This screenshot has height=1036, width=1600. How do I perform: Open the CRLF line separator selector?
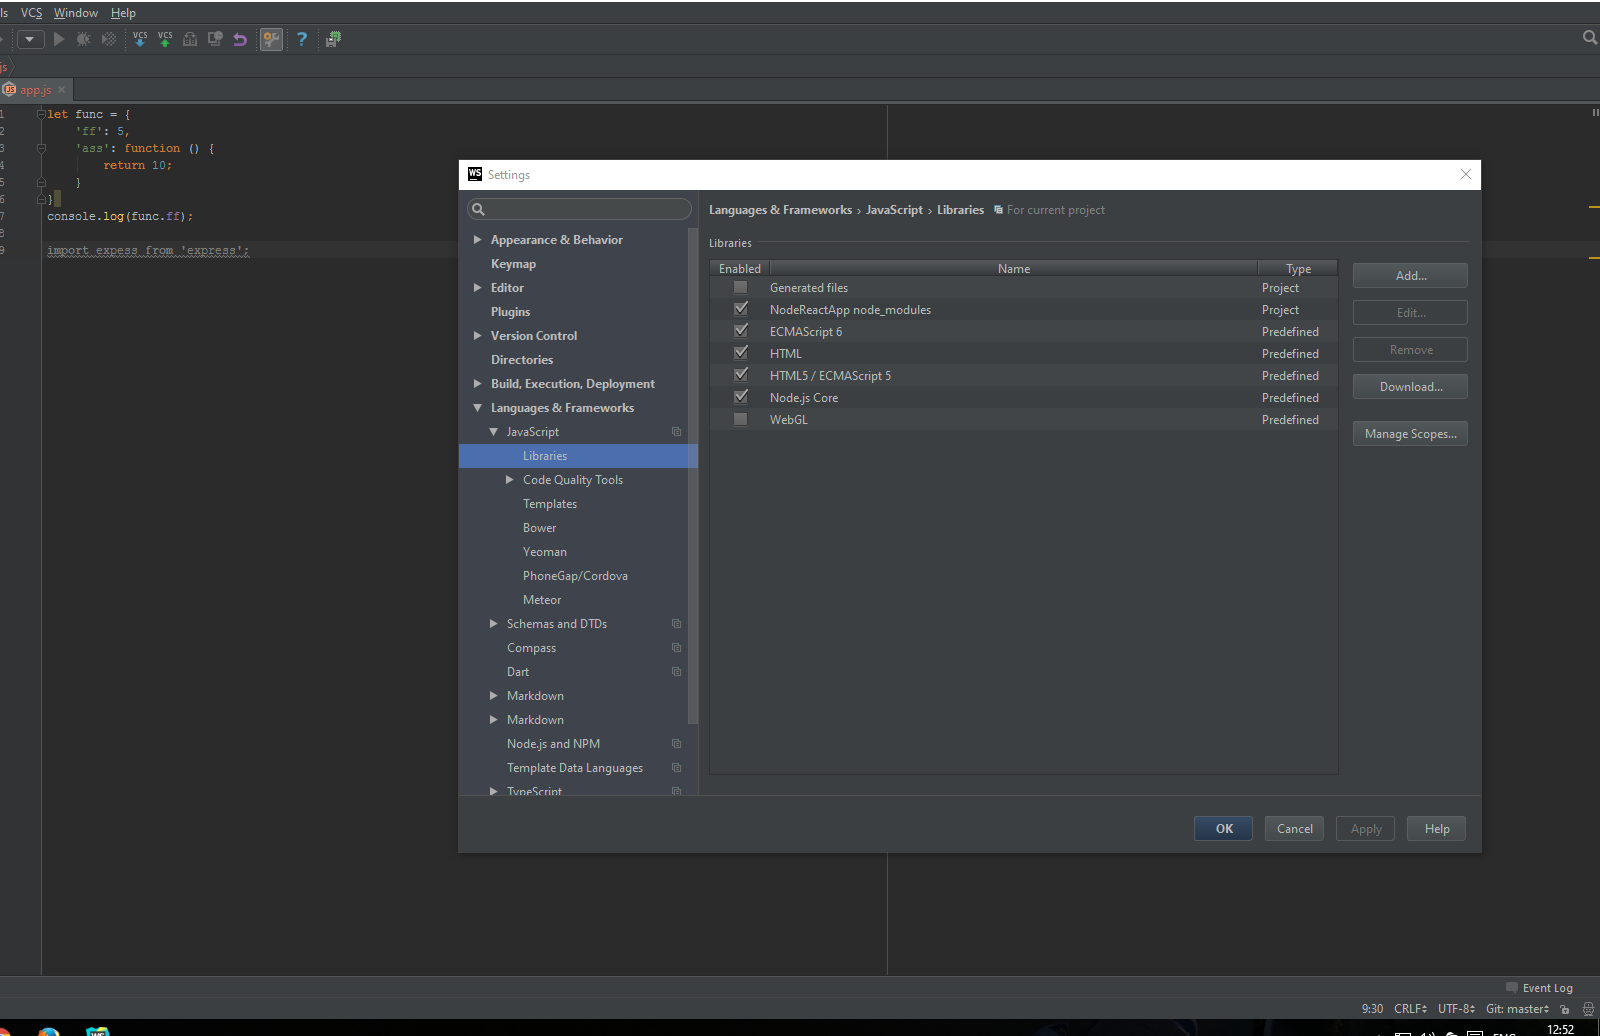tap(1410, 1009)
